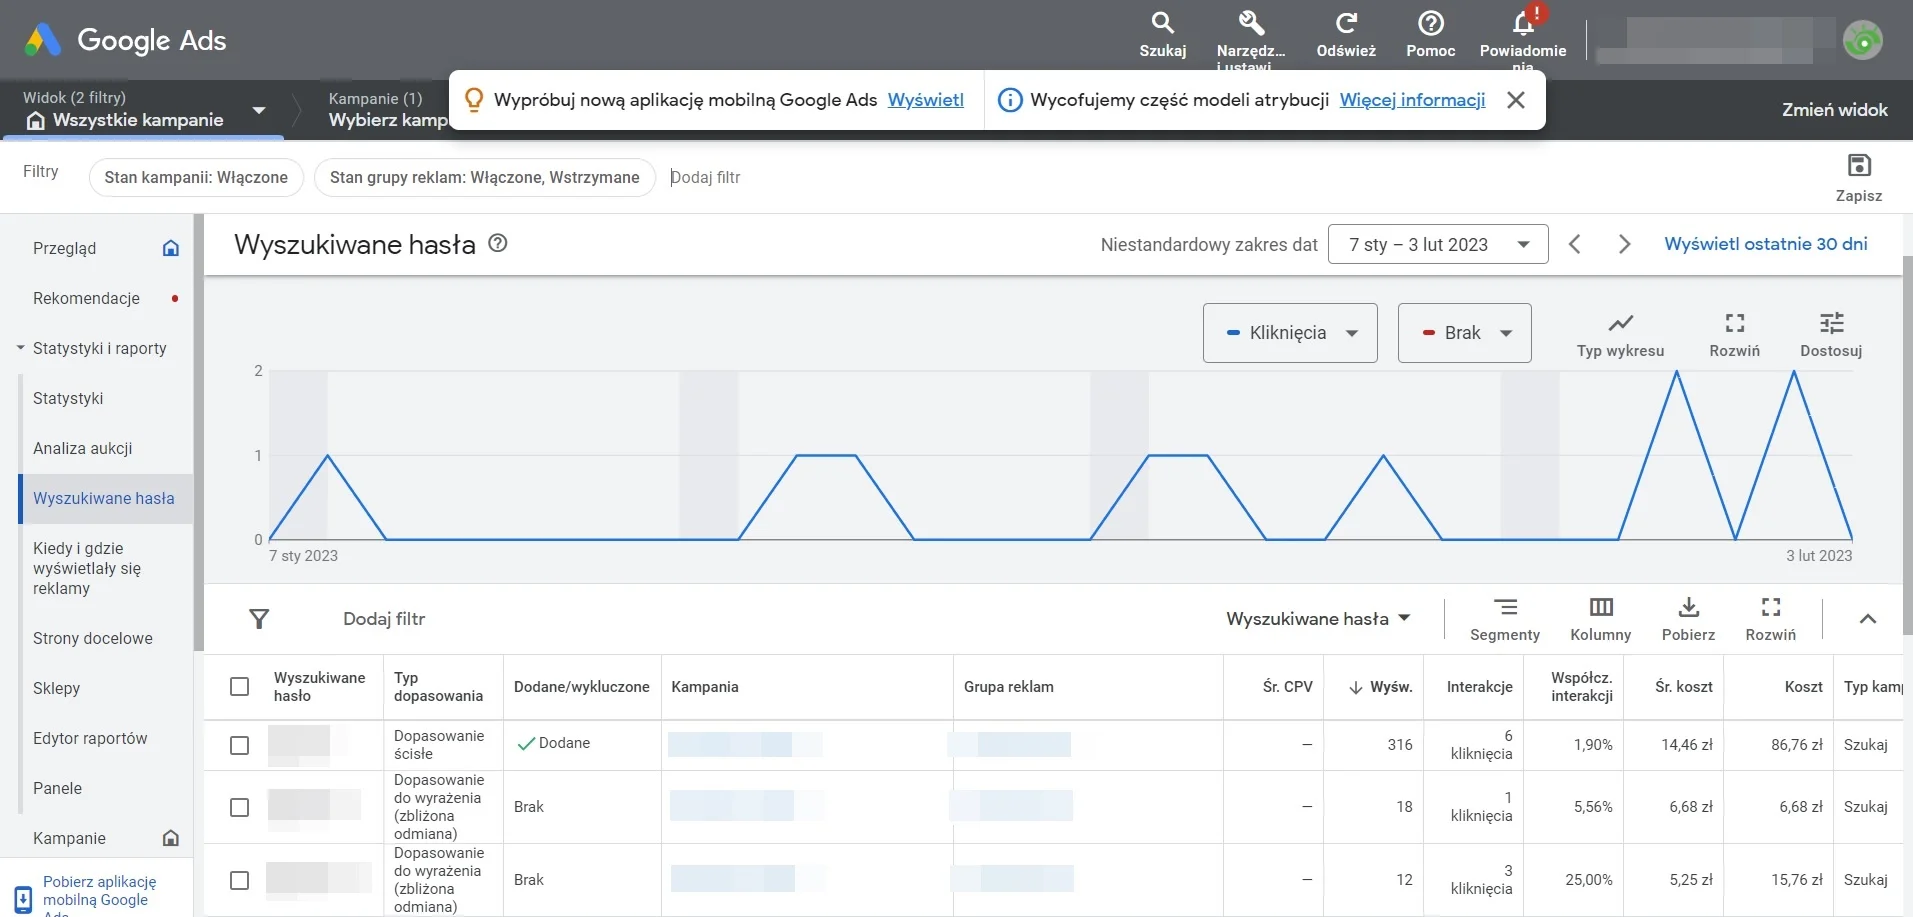The height and width of the screenshot is (917, 1913).
Task: Open the Kolumny columns selector
Action: pyautogui.click(x=1600, y=608)
